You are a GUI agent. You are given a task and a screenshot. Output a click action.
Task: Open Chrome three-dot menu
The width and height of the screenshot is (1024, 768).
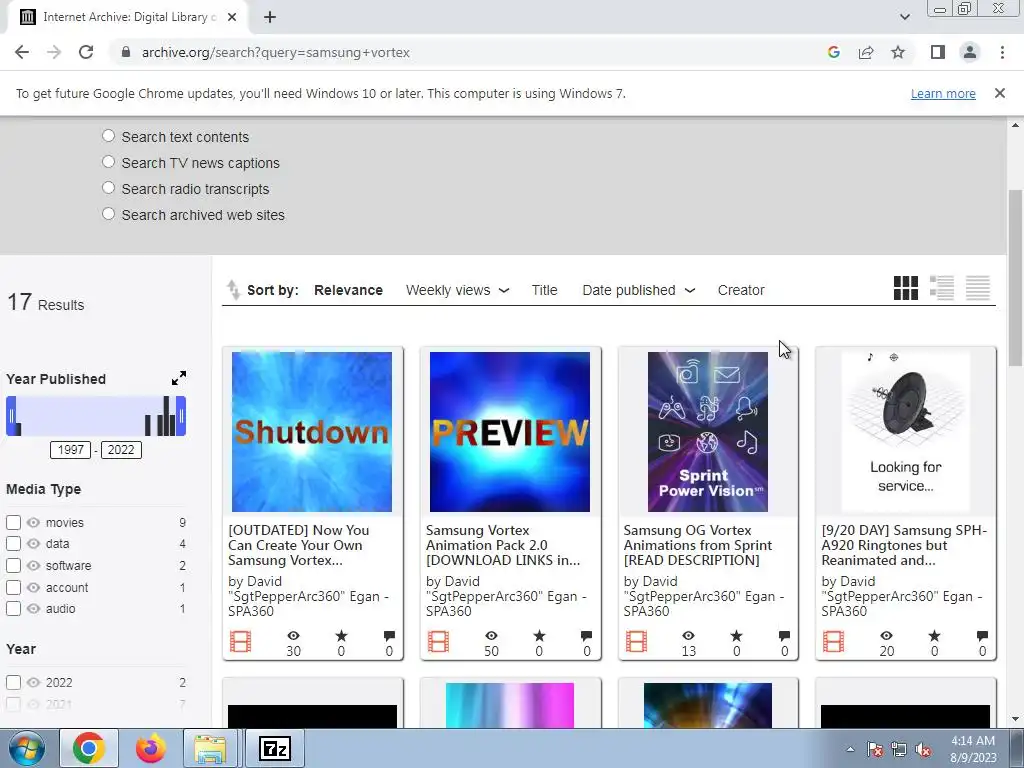coord(1002,52)
